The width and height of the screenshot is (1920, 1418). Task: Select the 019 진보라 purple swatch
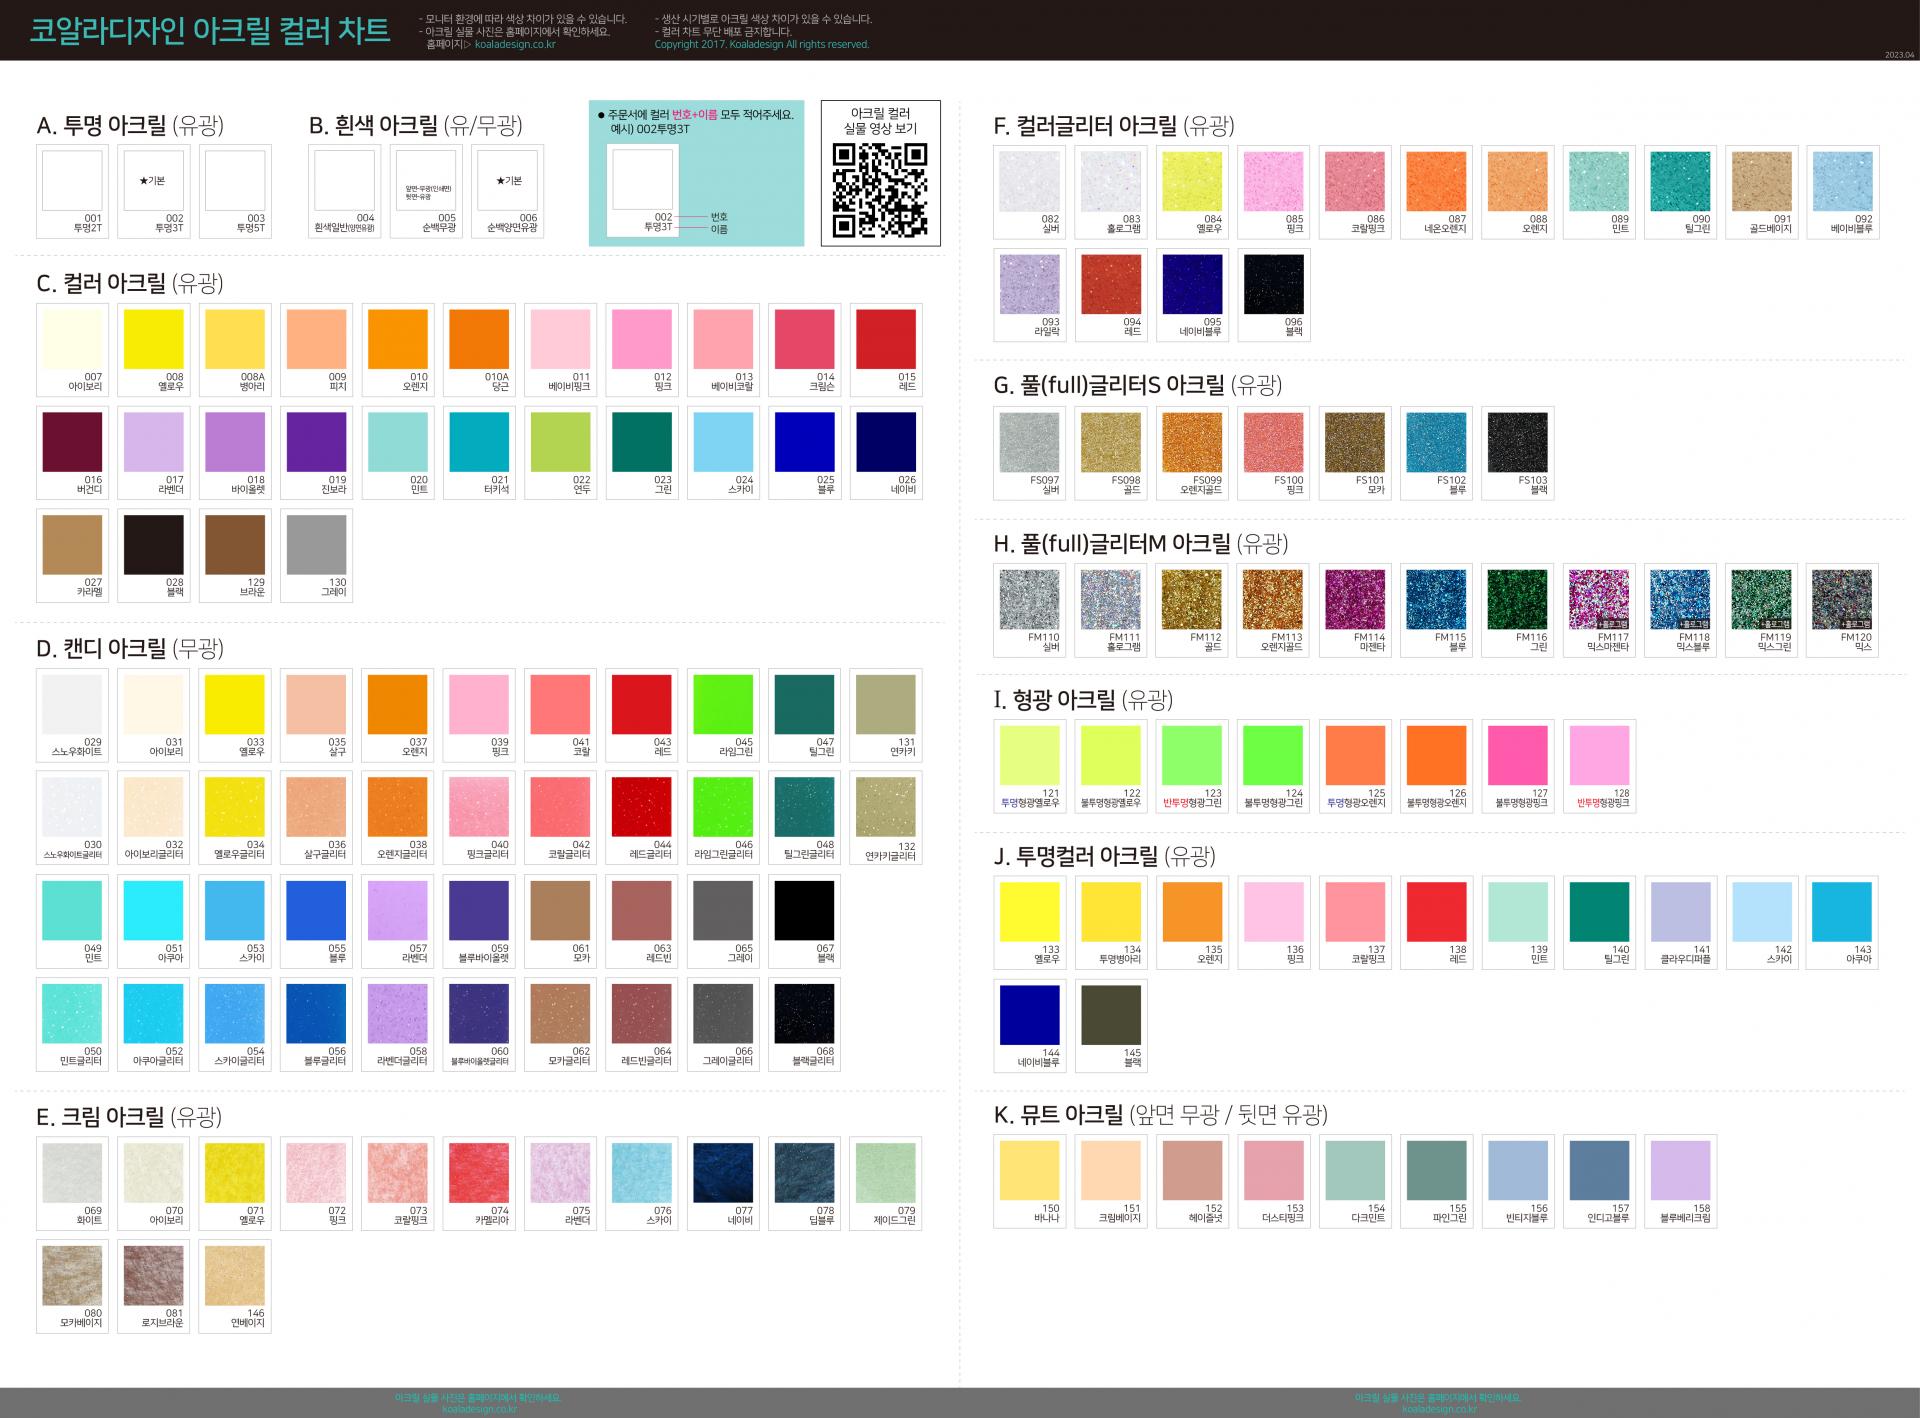tap(316, 442)
